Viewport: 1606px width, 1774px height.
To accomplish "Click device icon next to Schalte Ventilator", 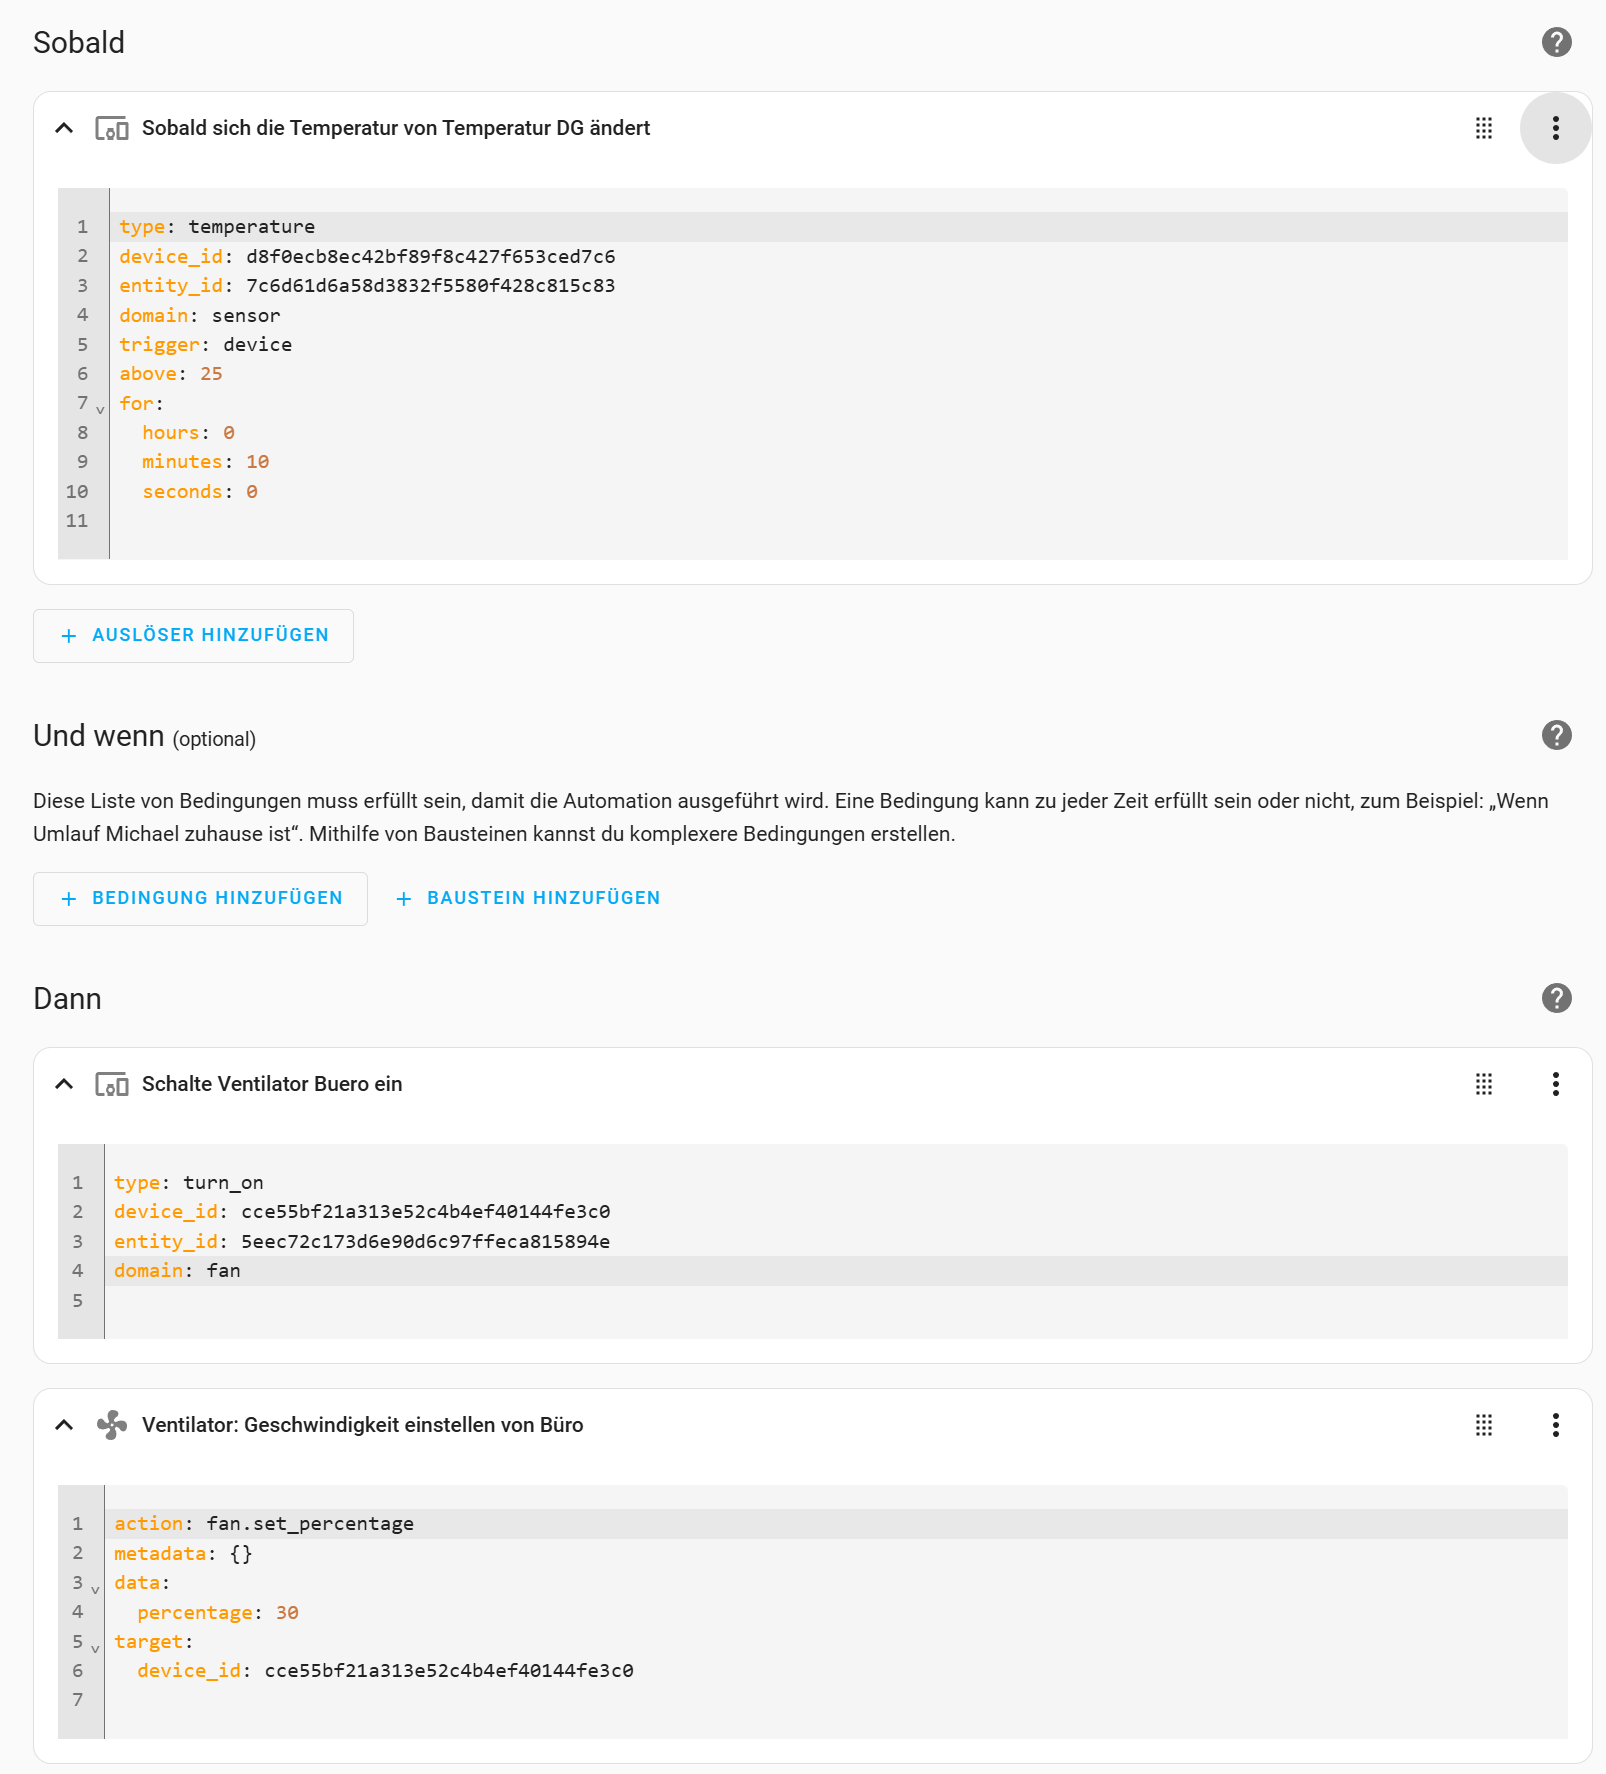I will point(112,1084).
